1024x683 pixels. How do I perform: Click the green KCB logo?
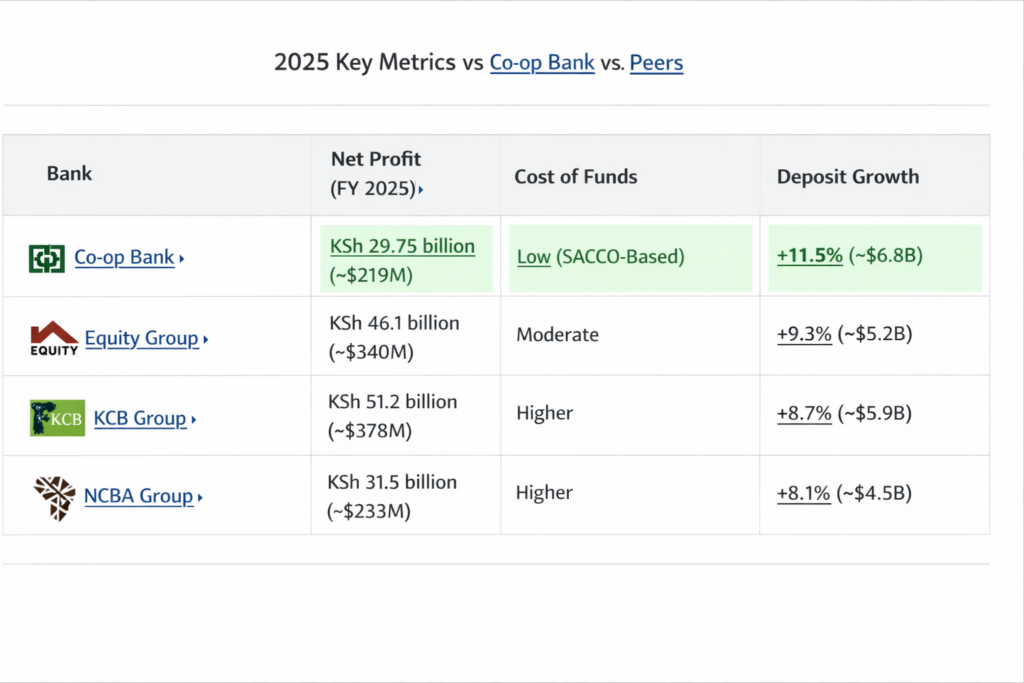[50, 418]
